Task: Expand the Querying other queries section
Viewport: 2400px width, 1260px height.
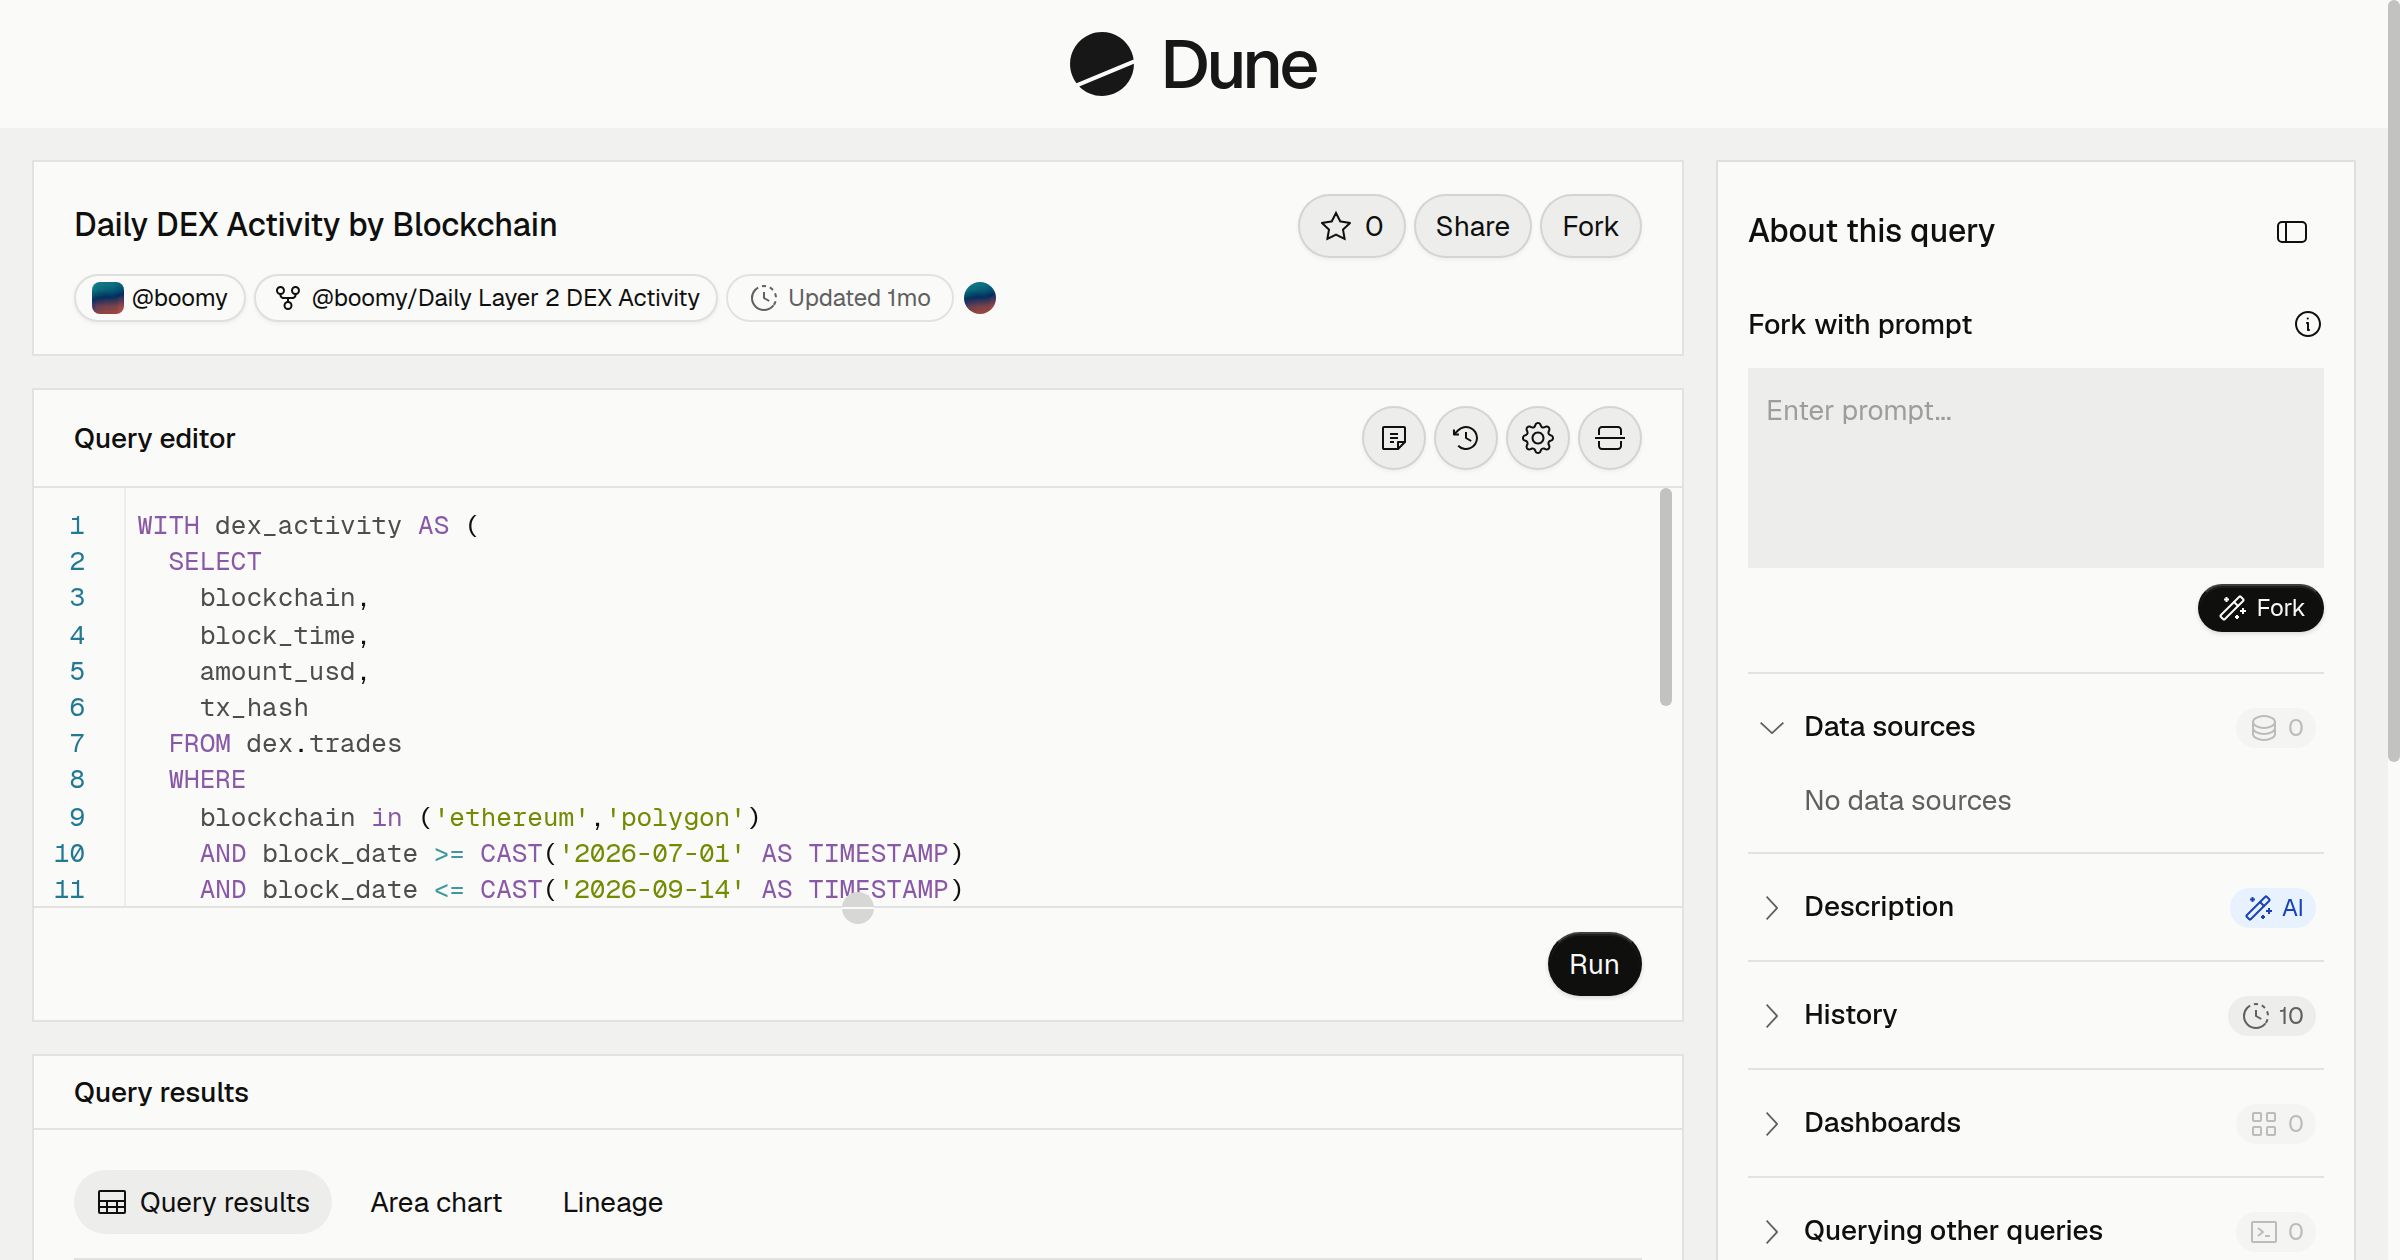Action: click(1771, 1231)
